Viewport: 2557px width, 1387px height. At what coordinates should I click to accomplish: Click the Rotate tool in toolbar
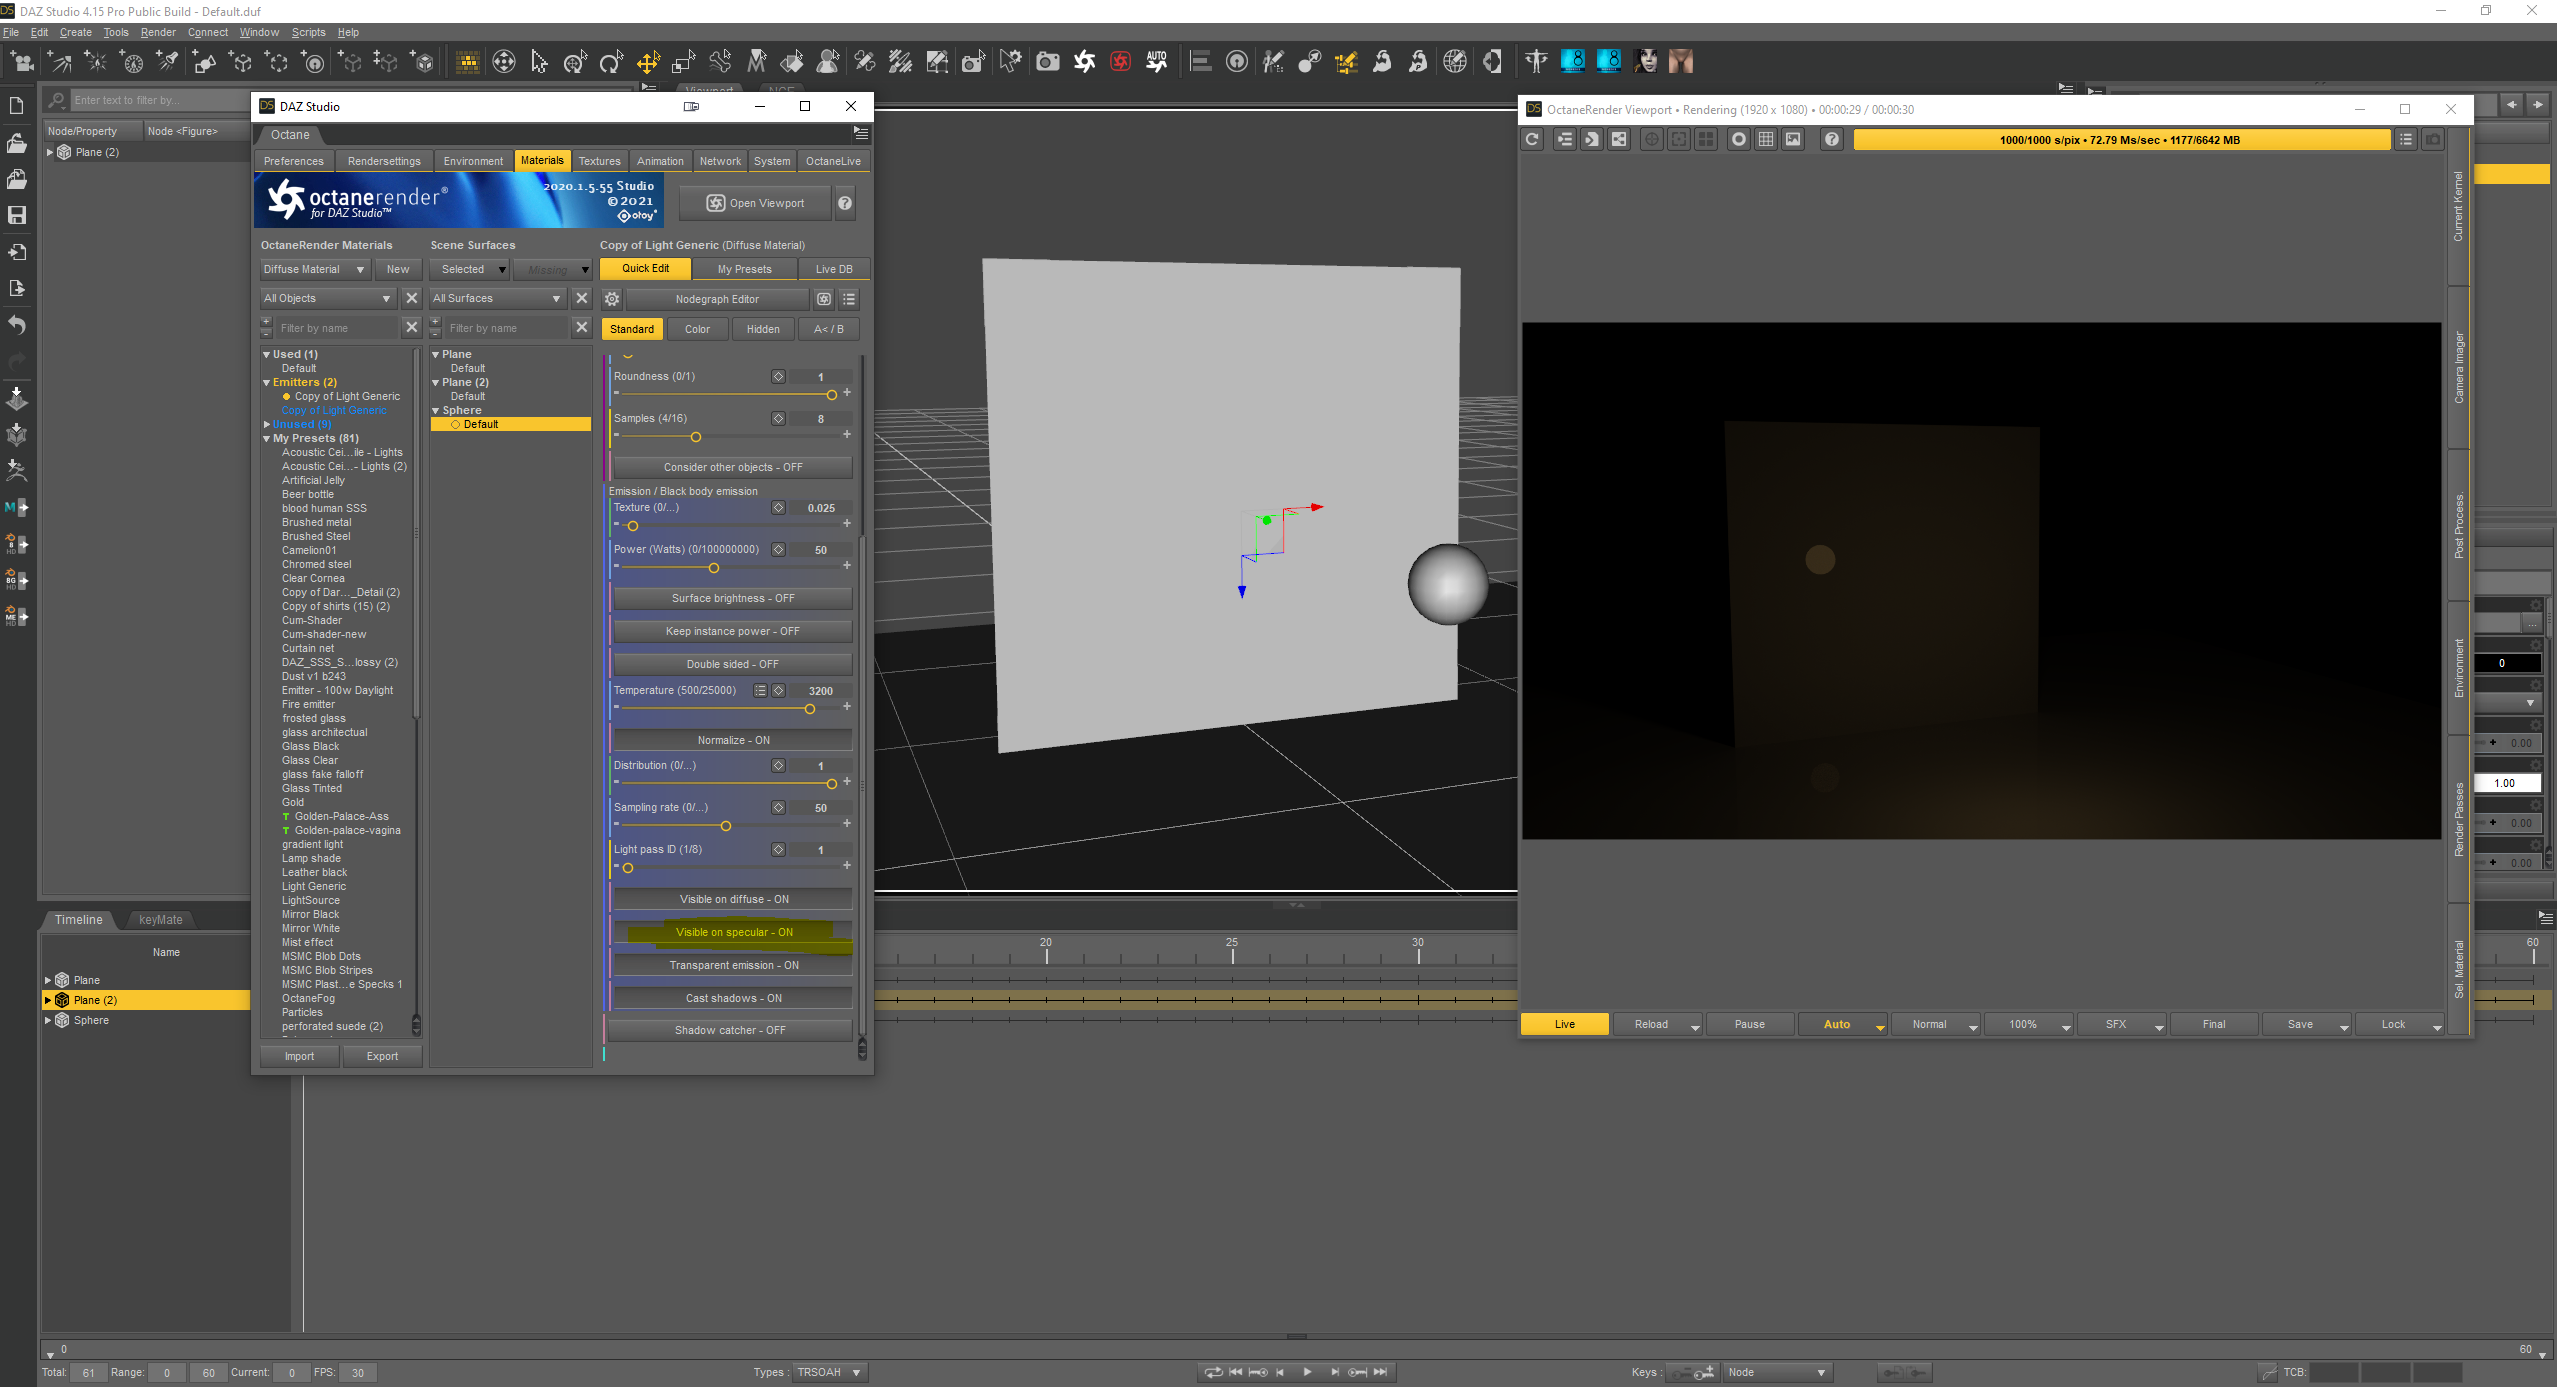pyautogui.click(x=611, y=62)
